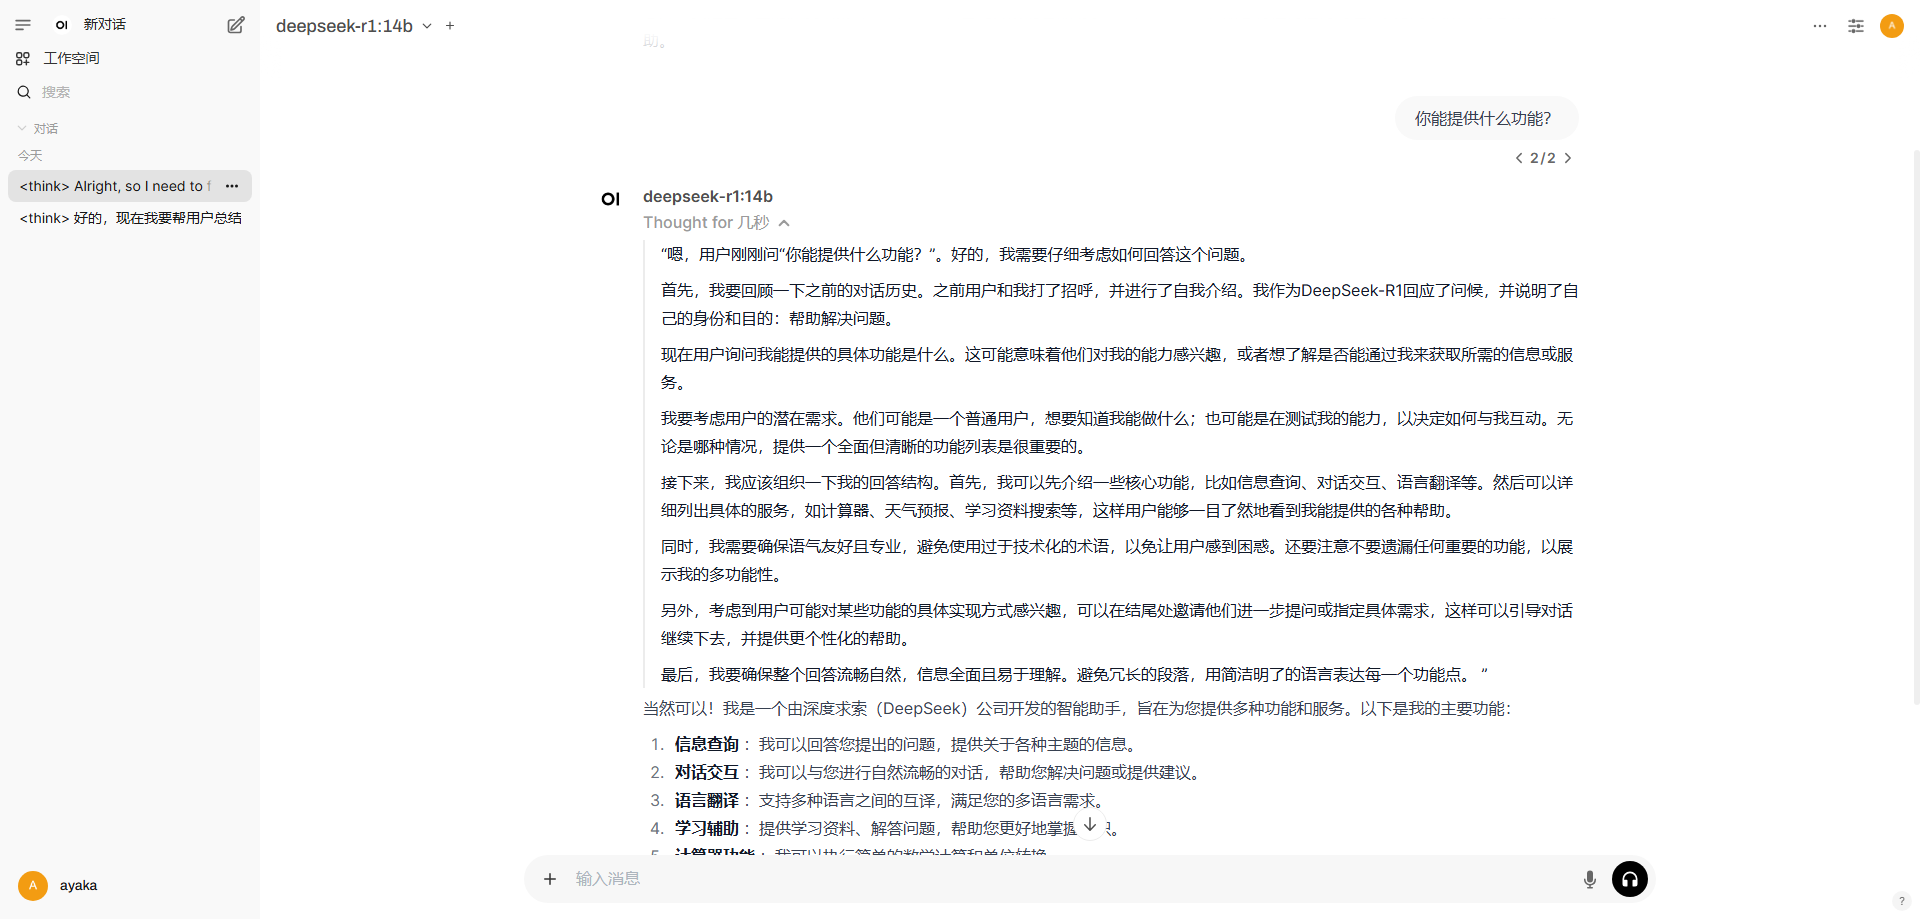Go to next response version arrow

coord(1568,158)
